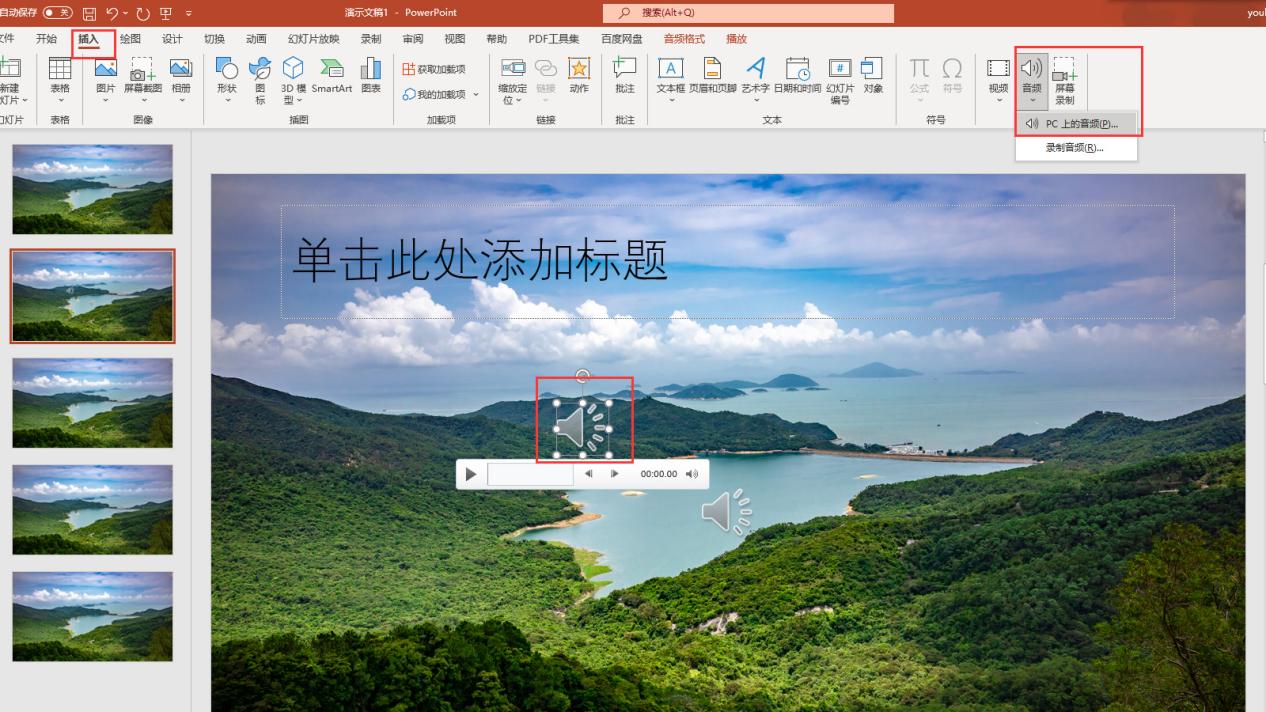Open 我的加载项 add-ins dropdown arrow
The image size is (1266, 712).
pos(476,95)
